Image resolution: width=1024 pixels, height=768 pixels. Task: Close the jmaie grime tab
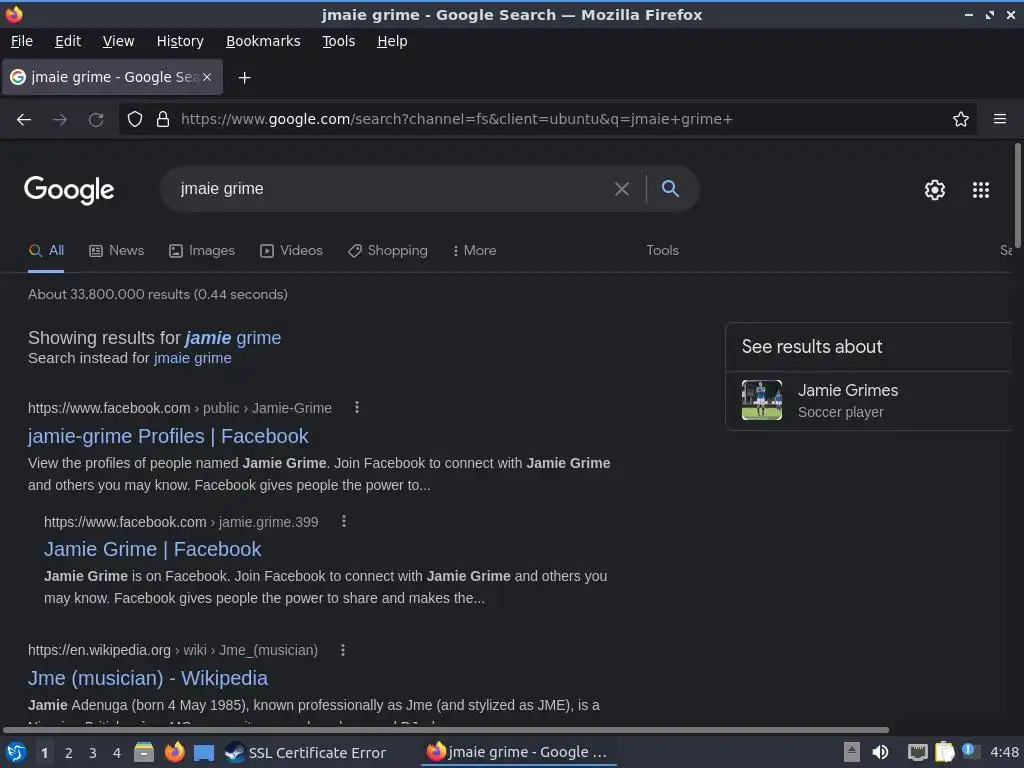pos(207,77)
